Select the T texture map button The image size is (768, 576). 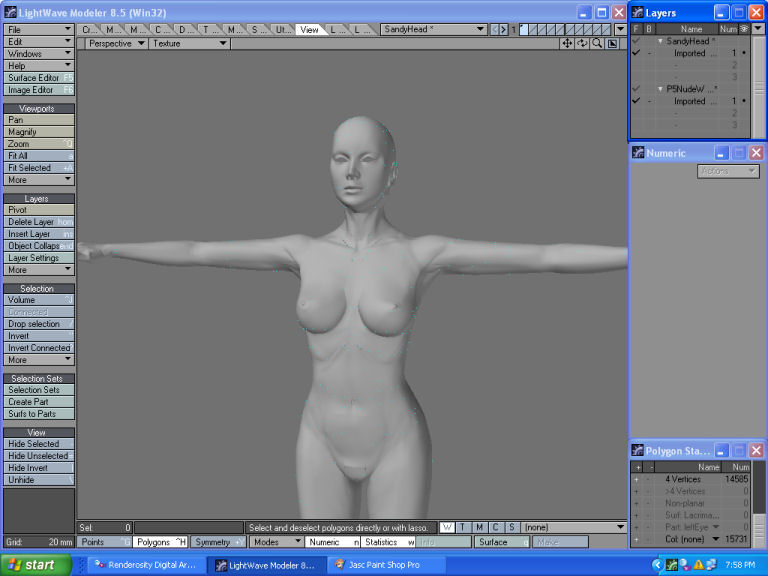point(463,527)
